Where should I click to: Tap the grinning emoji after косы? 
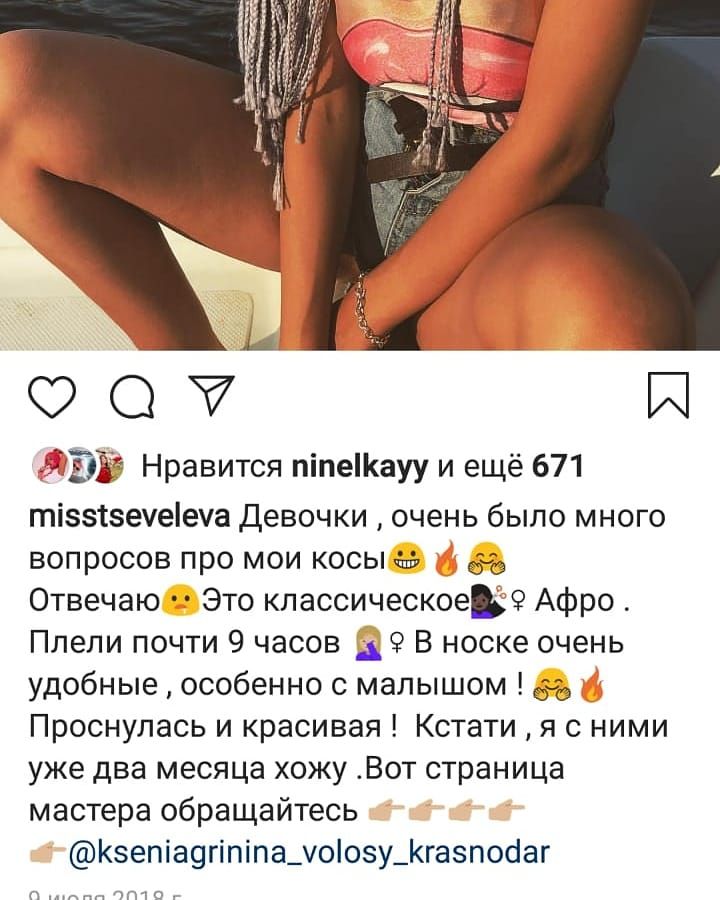[407, 558]
